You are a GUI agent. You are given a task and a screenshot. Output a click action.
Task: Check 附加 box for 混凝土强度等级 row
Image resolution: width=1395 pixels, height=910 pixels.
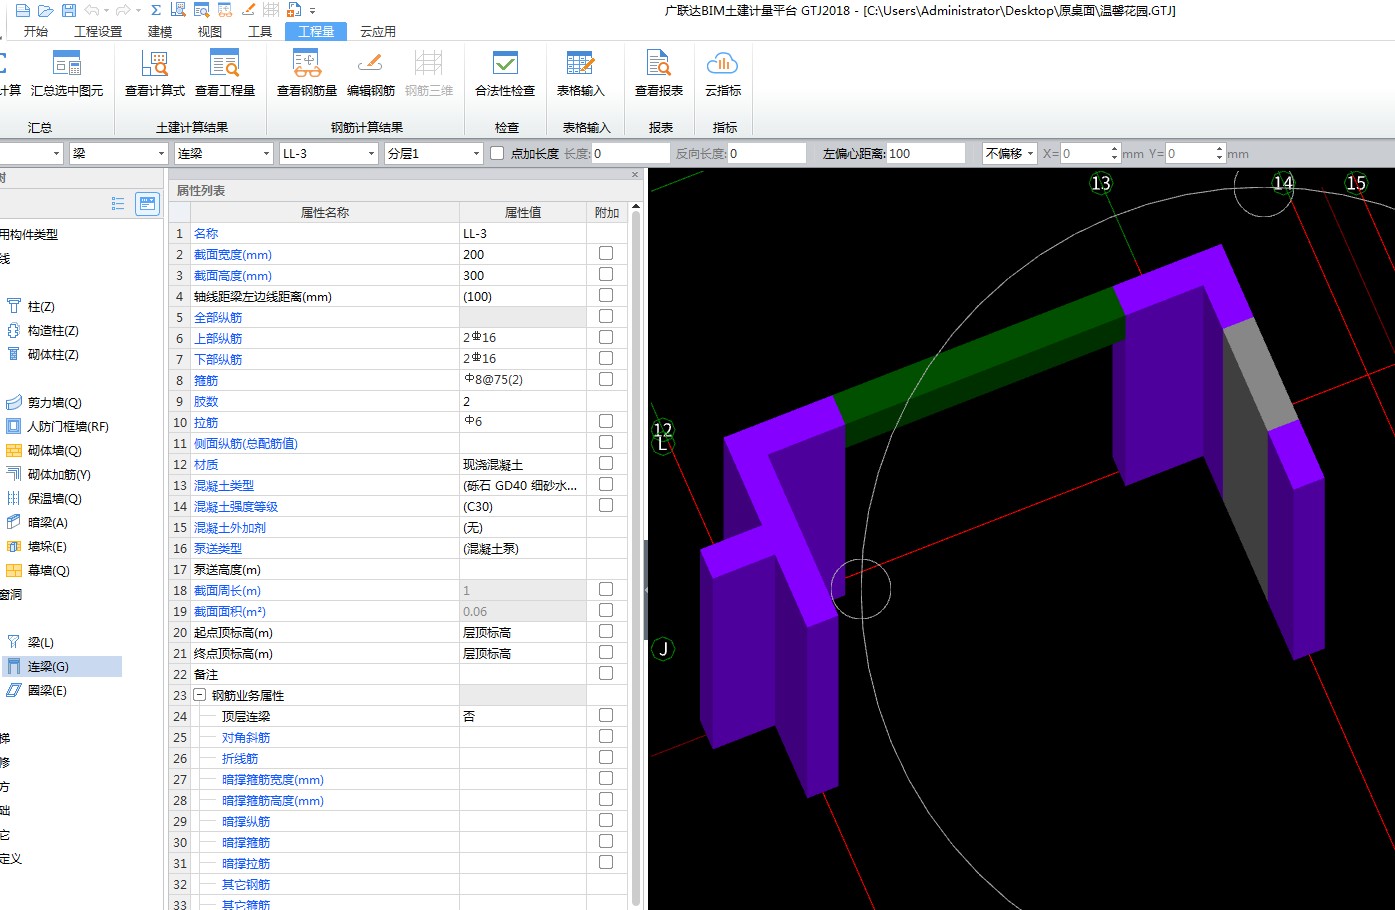(606, 506)
